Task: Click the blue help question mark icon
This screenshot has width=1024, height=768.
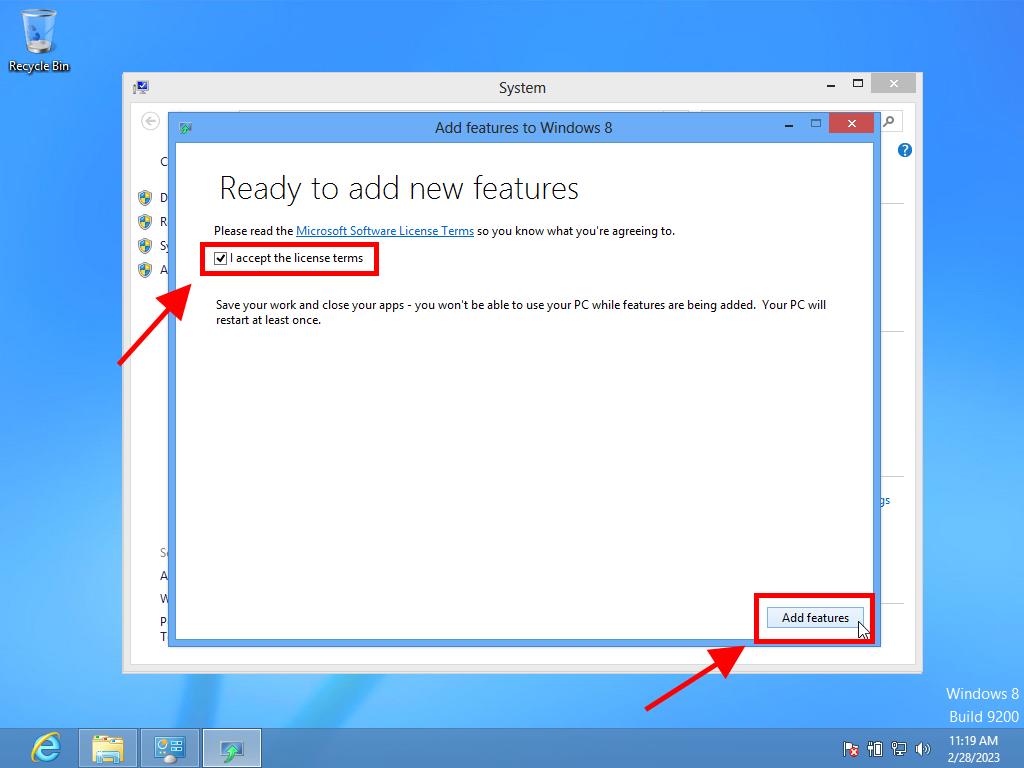Action: 905,150
